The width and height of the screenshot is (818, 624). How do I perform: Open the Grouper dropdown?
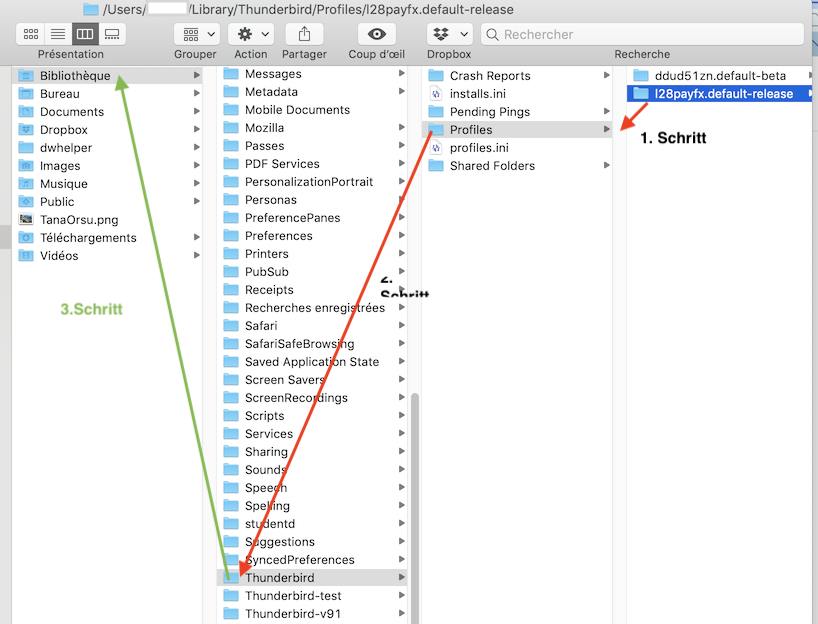197,34
